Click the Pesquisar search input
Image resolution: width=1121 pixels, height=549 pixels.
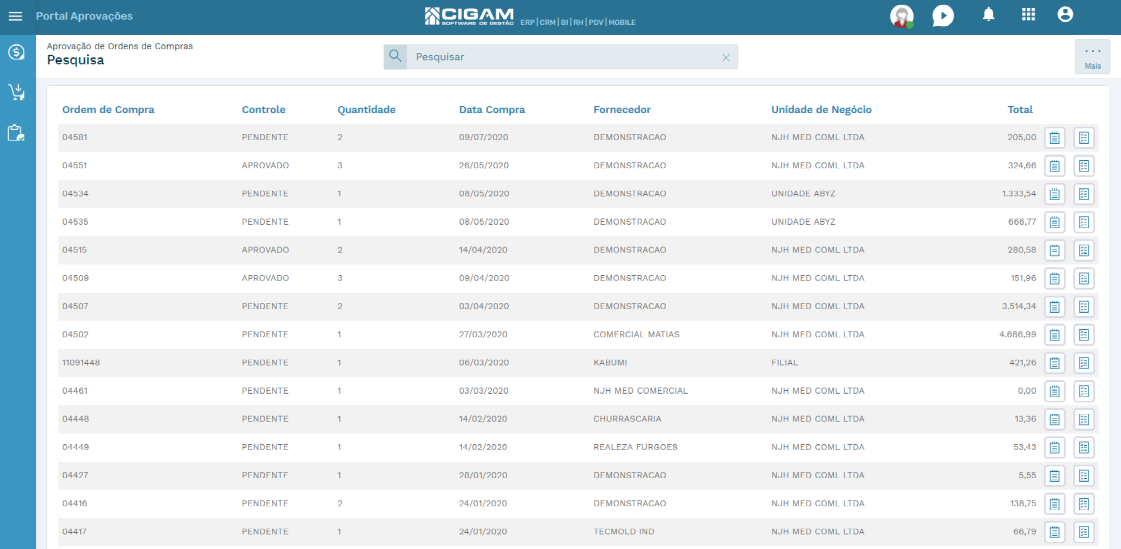(565, 56)
